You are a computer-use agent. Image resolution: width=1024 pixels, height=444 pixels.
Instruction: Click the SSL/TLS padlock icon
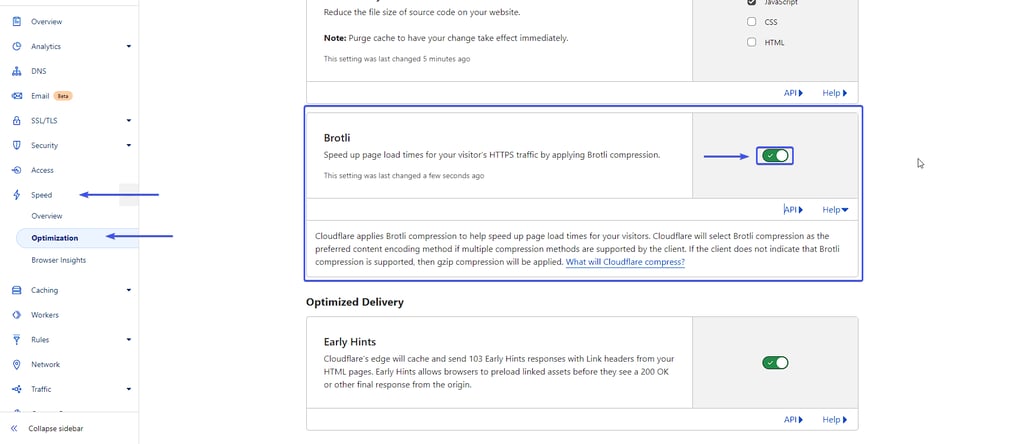pyautogui.click(x=17, y=121)
